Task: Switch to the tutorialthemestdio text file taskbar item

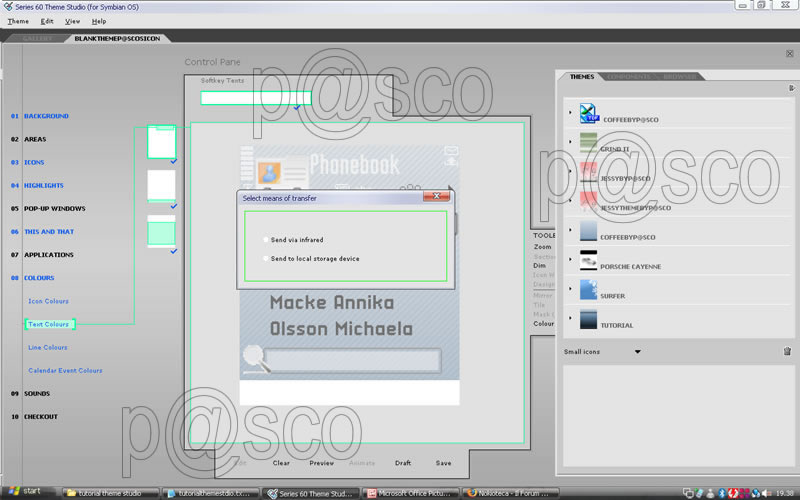Action: [212, 493]
